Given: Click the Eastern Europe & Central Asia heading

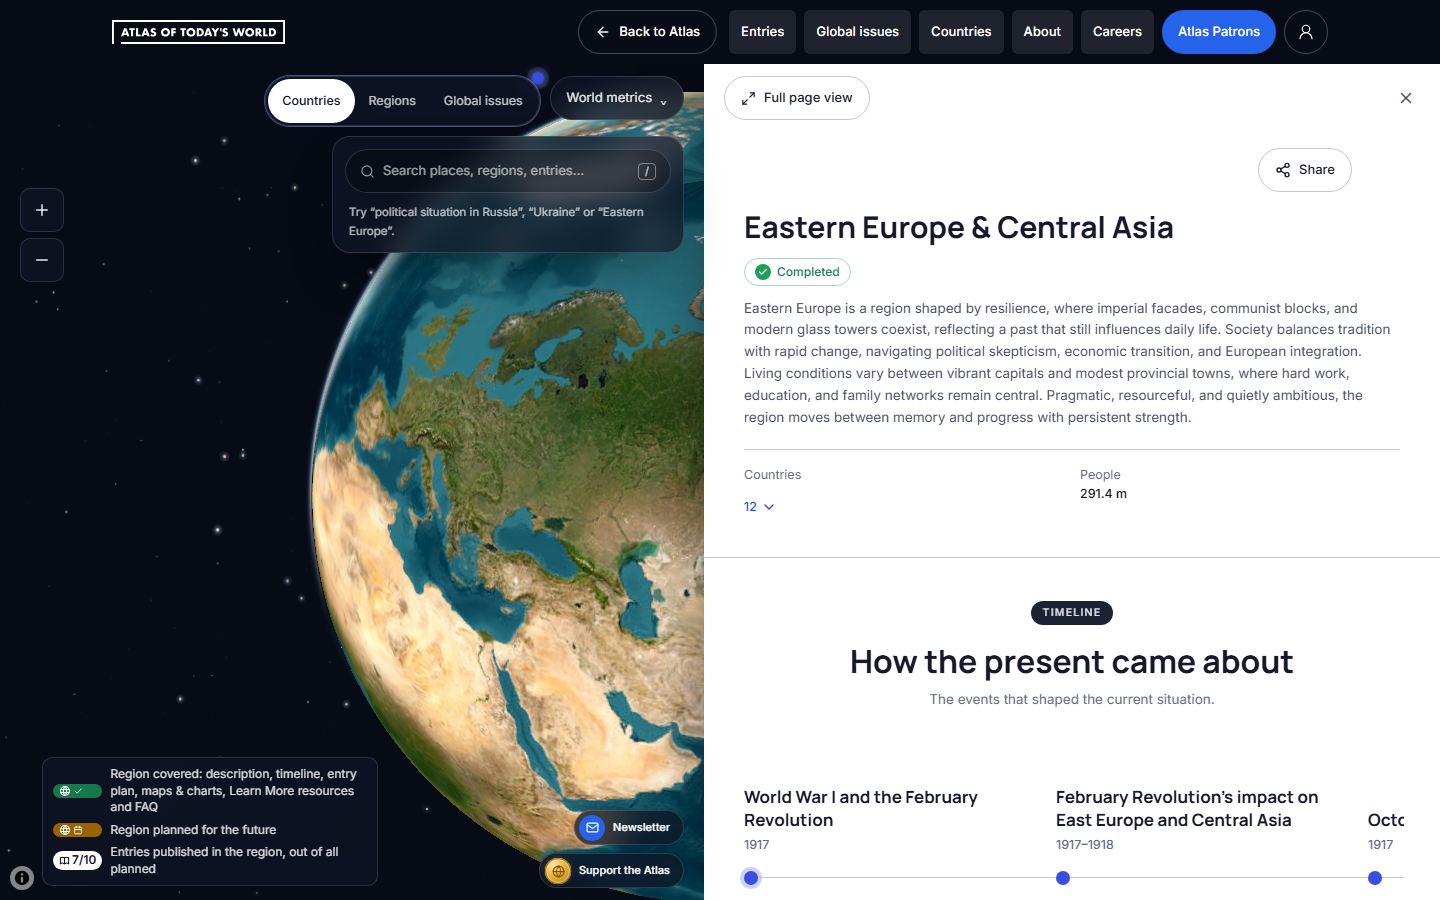Looking at the screenshot, I should pos(958,228).
